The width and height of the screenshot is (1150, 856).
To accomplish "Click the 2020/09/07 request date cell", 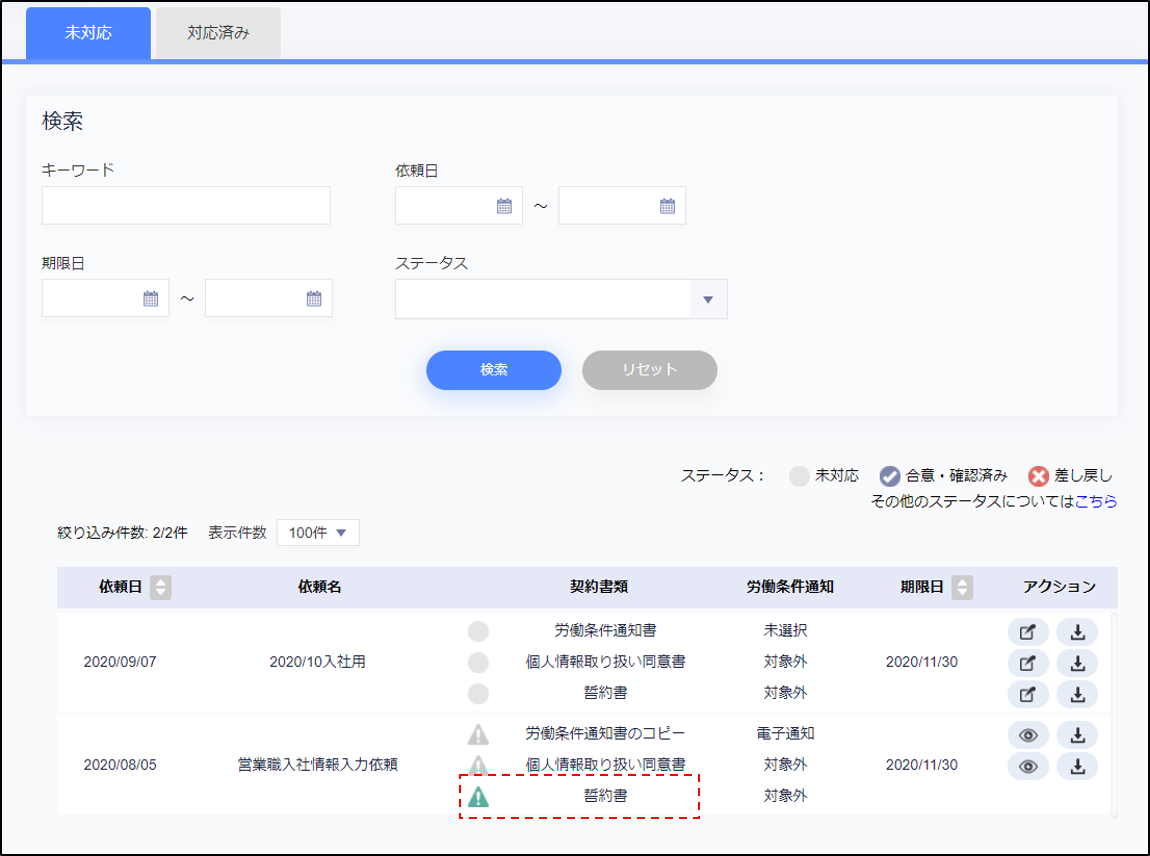I will click(120, 662).
